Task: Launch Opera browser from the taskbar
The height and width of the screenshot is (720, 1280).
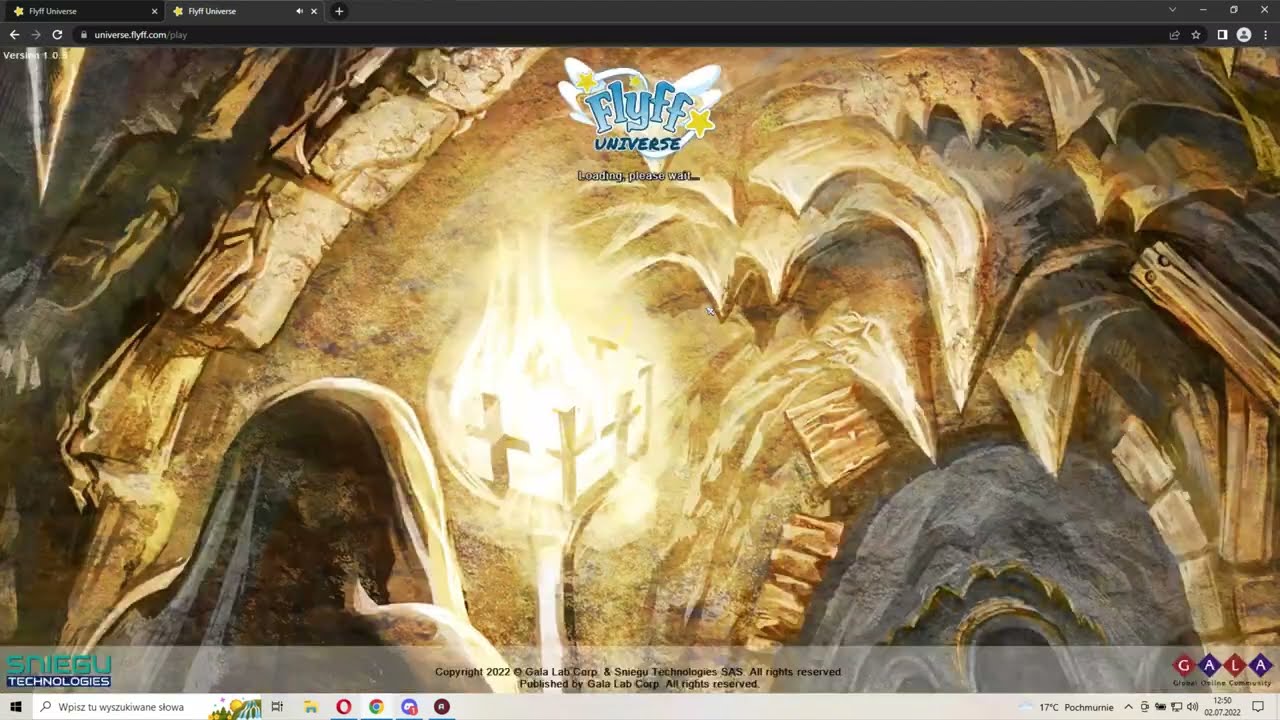Action: [343, 707]
